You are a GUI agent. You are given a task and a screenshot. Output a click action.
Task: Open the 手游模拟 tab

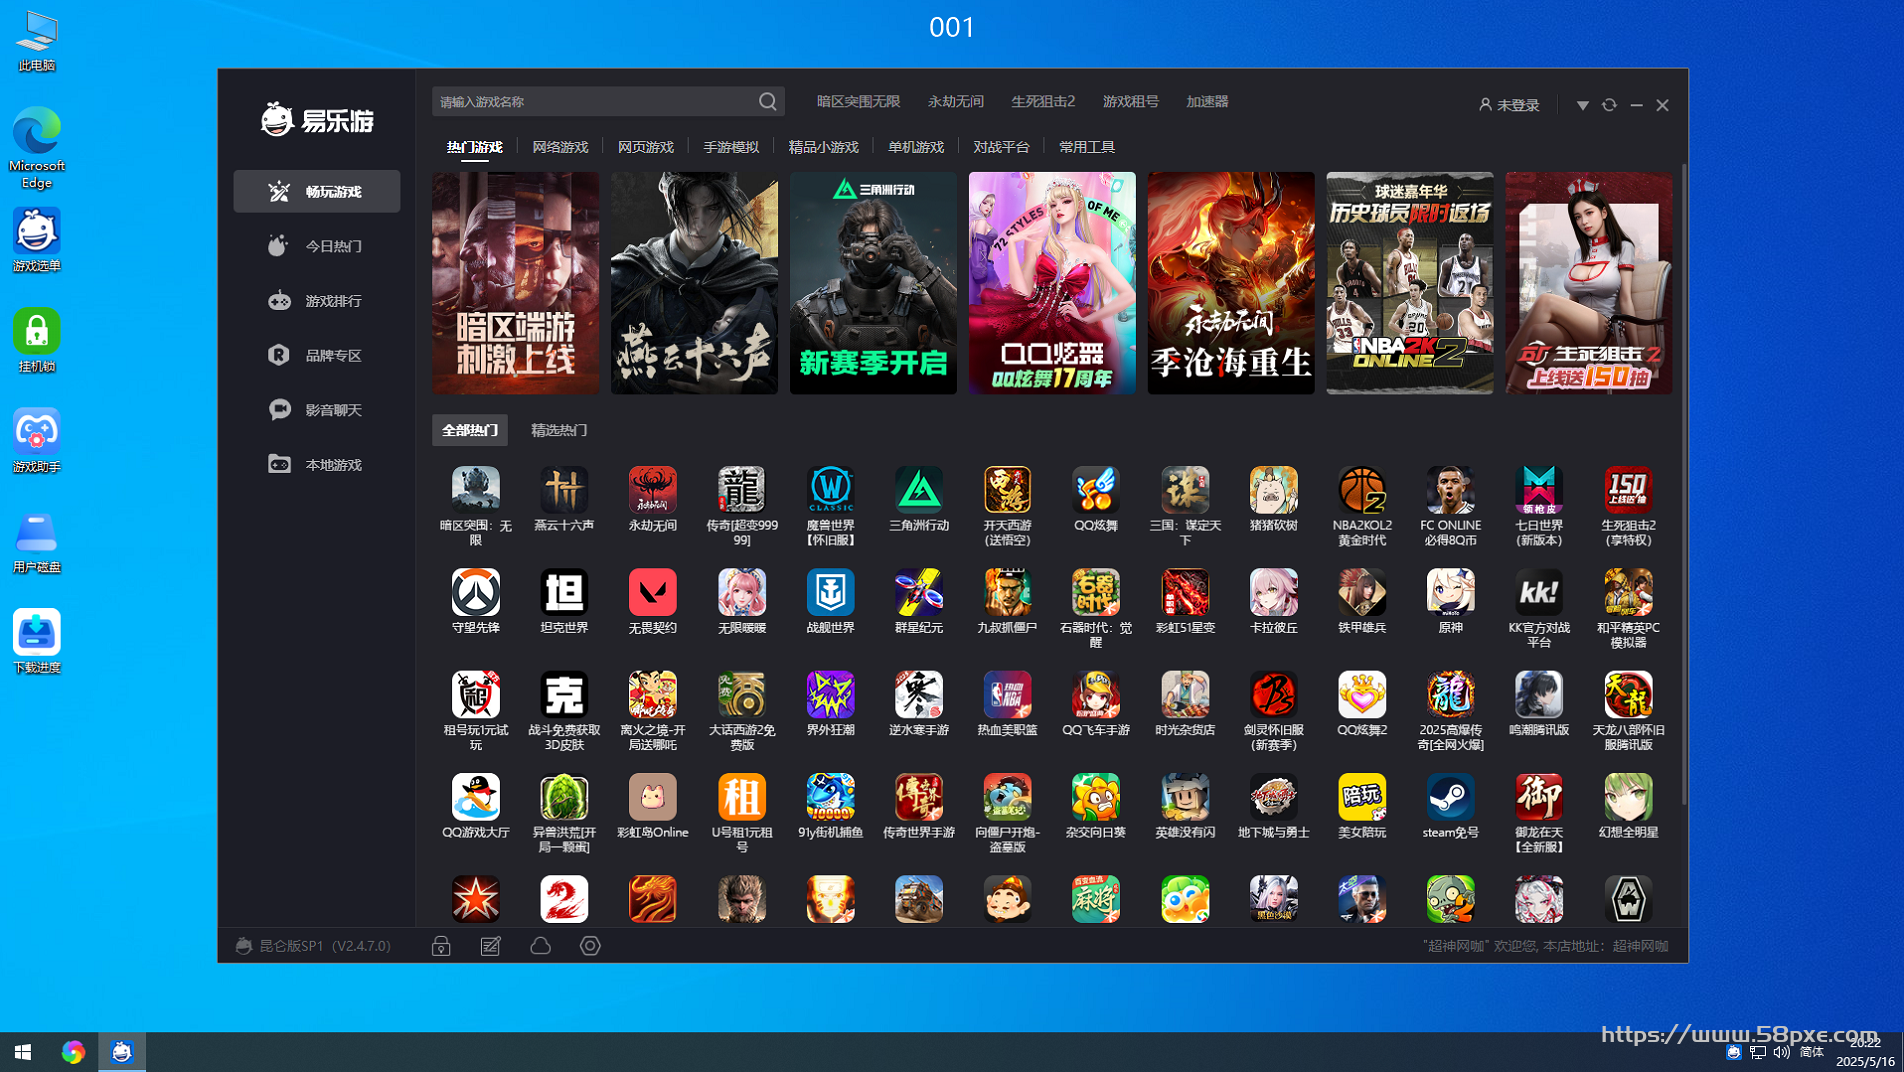tap(731, 147)
